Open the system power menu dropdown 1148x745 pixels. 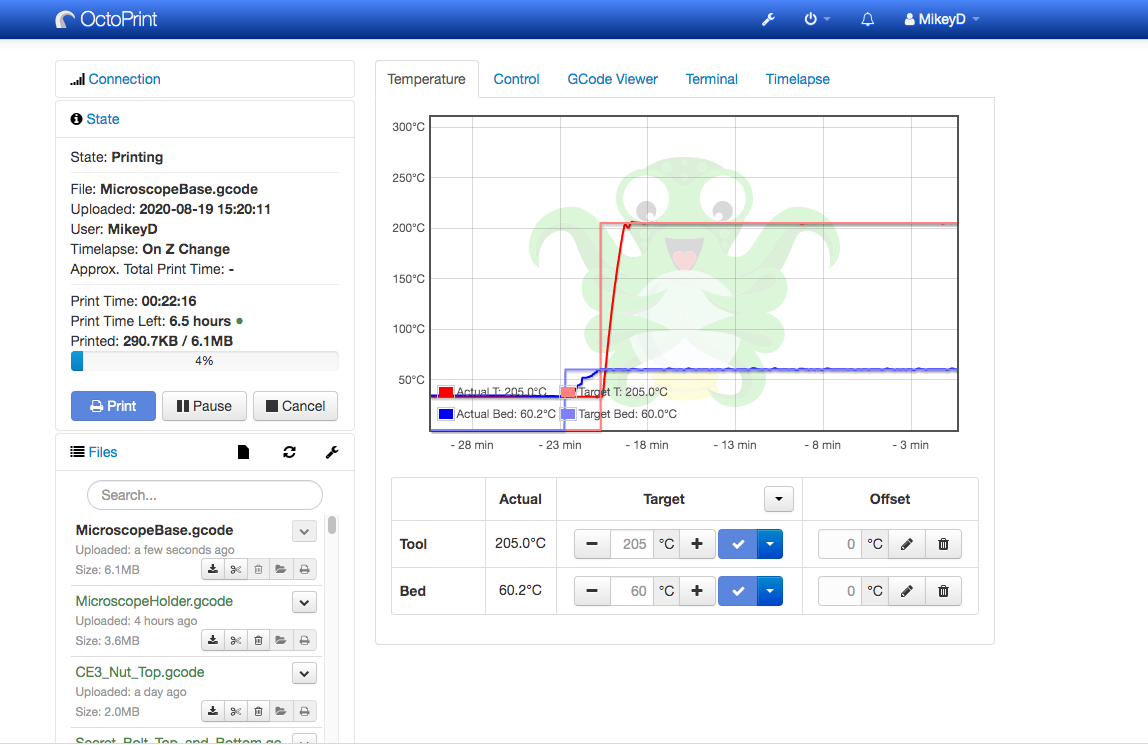[817, 20]
